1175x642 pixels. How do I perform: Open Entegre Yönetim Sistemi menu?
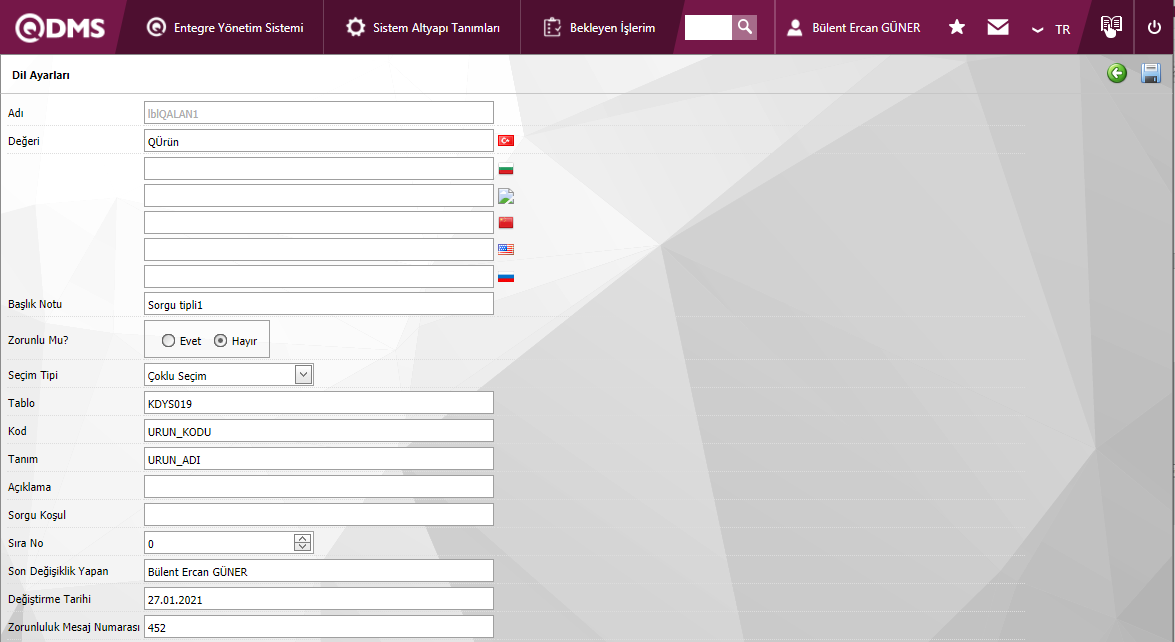pyautogui.click(x=225, y=28)
